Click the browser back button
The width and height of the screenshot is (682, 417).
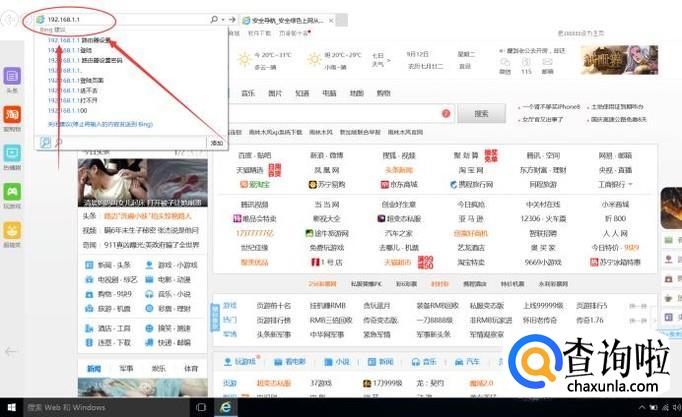pyautogui.click(x=10, y=20)
